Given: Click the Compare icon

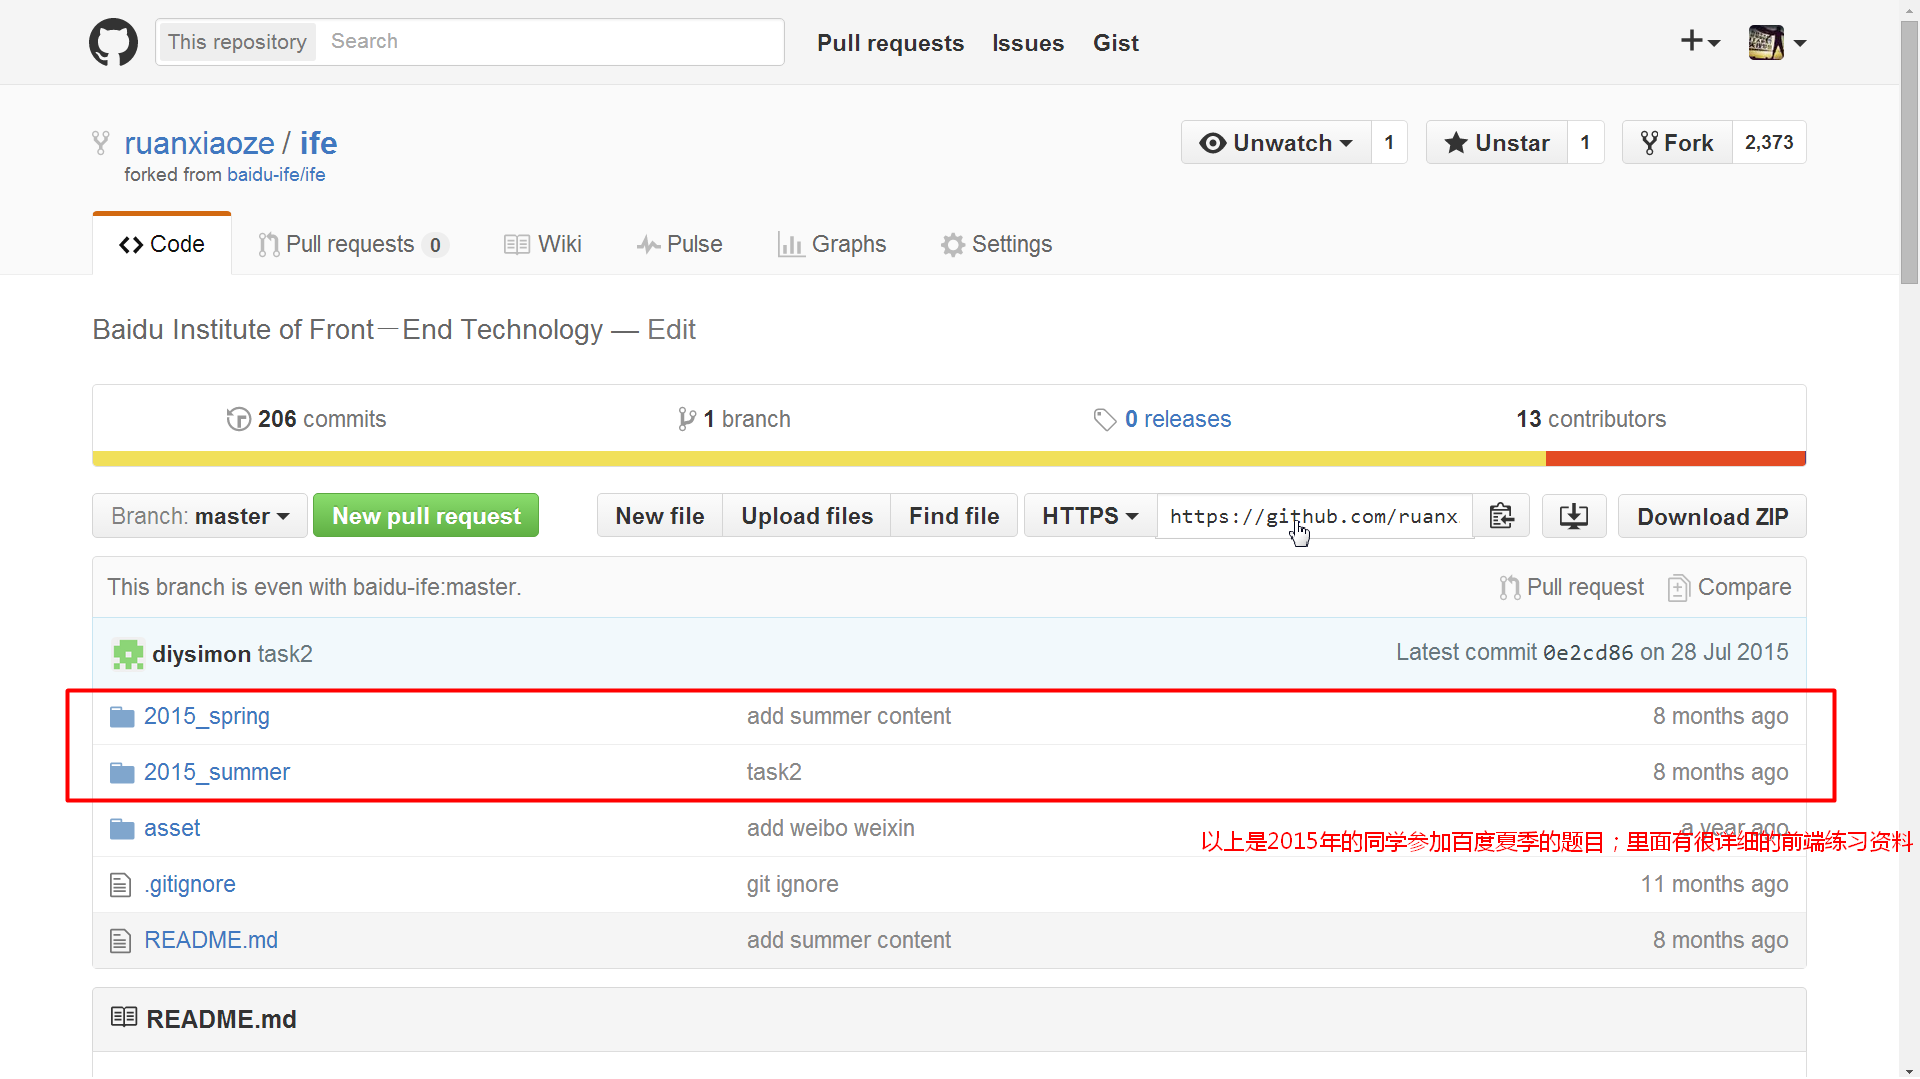Looking at the screenshot, I should [1679, 588].
